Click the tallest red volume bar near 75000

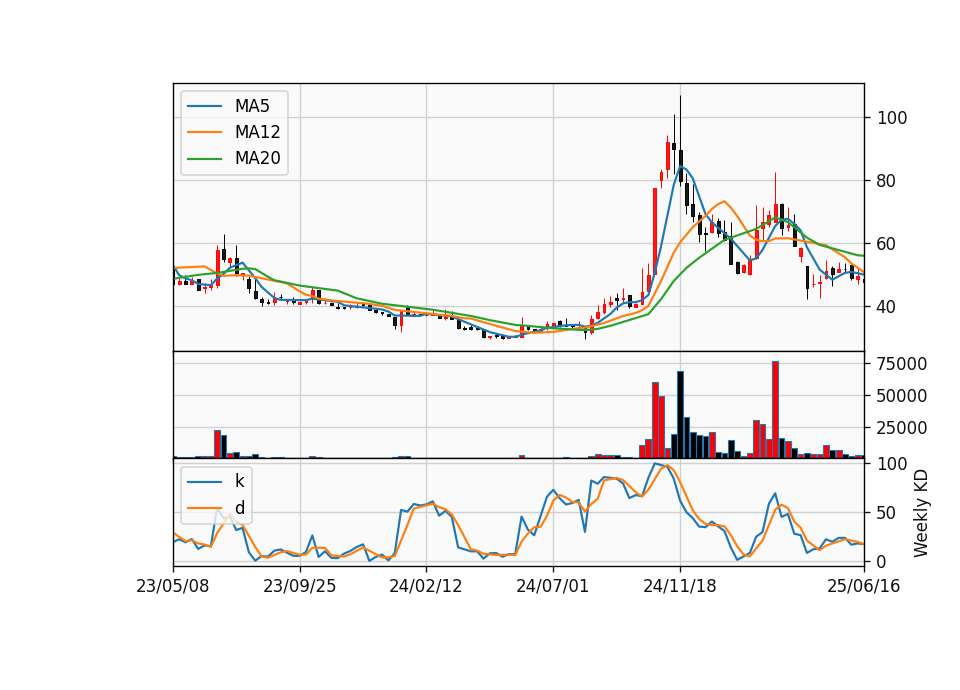775,410
